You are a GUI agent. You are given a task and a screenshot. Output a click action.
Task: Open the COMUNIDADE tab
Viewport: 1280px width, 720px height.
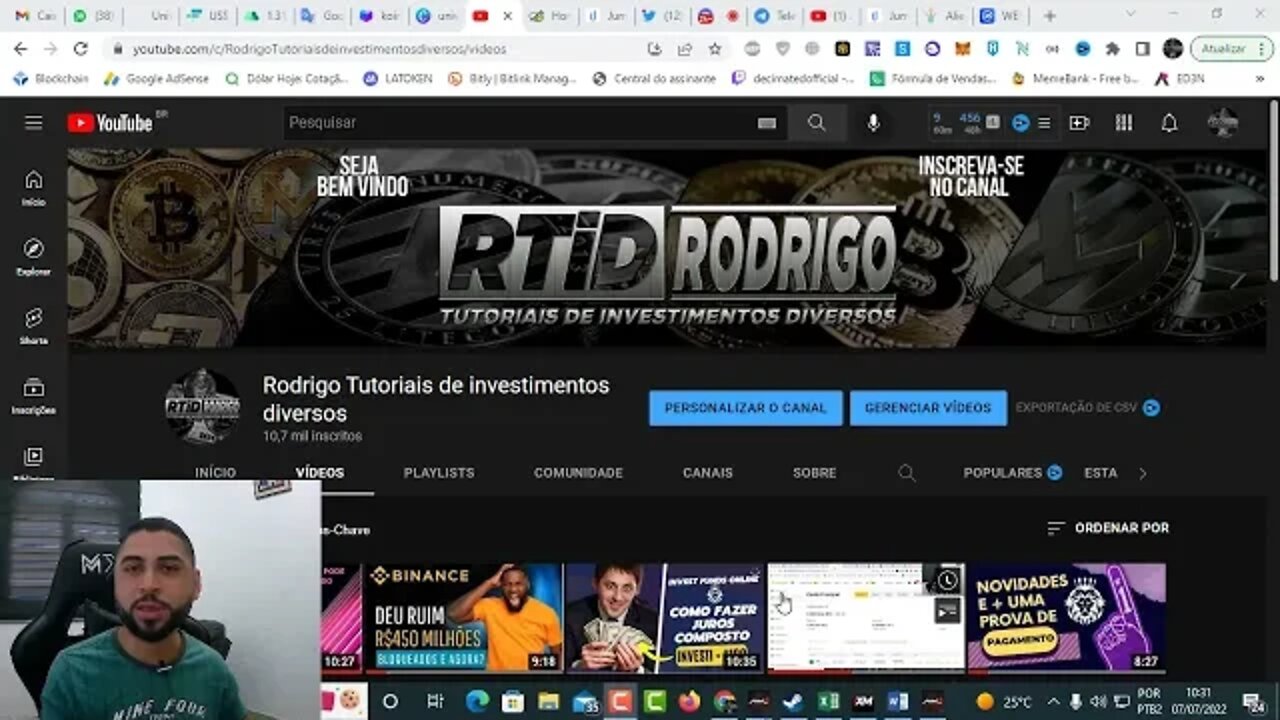click(578, 473)
